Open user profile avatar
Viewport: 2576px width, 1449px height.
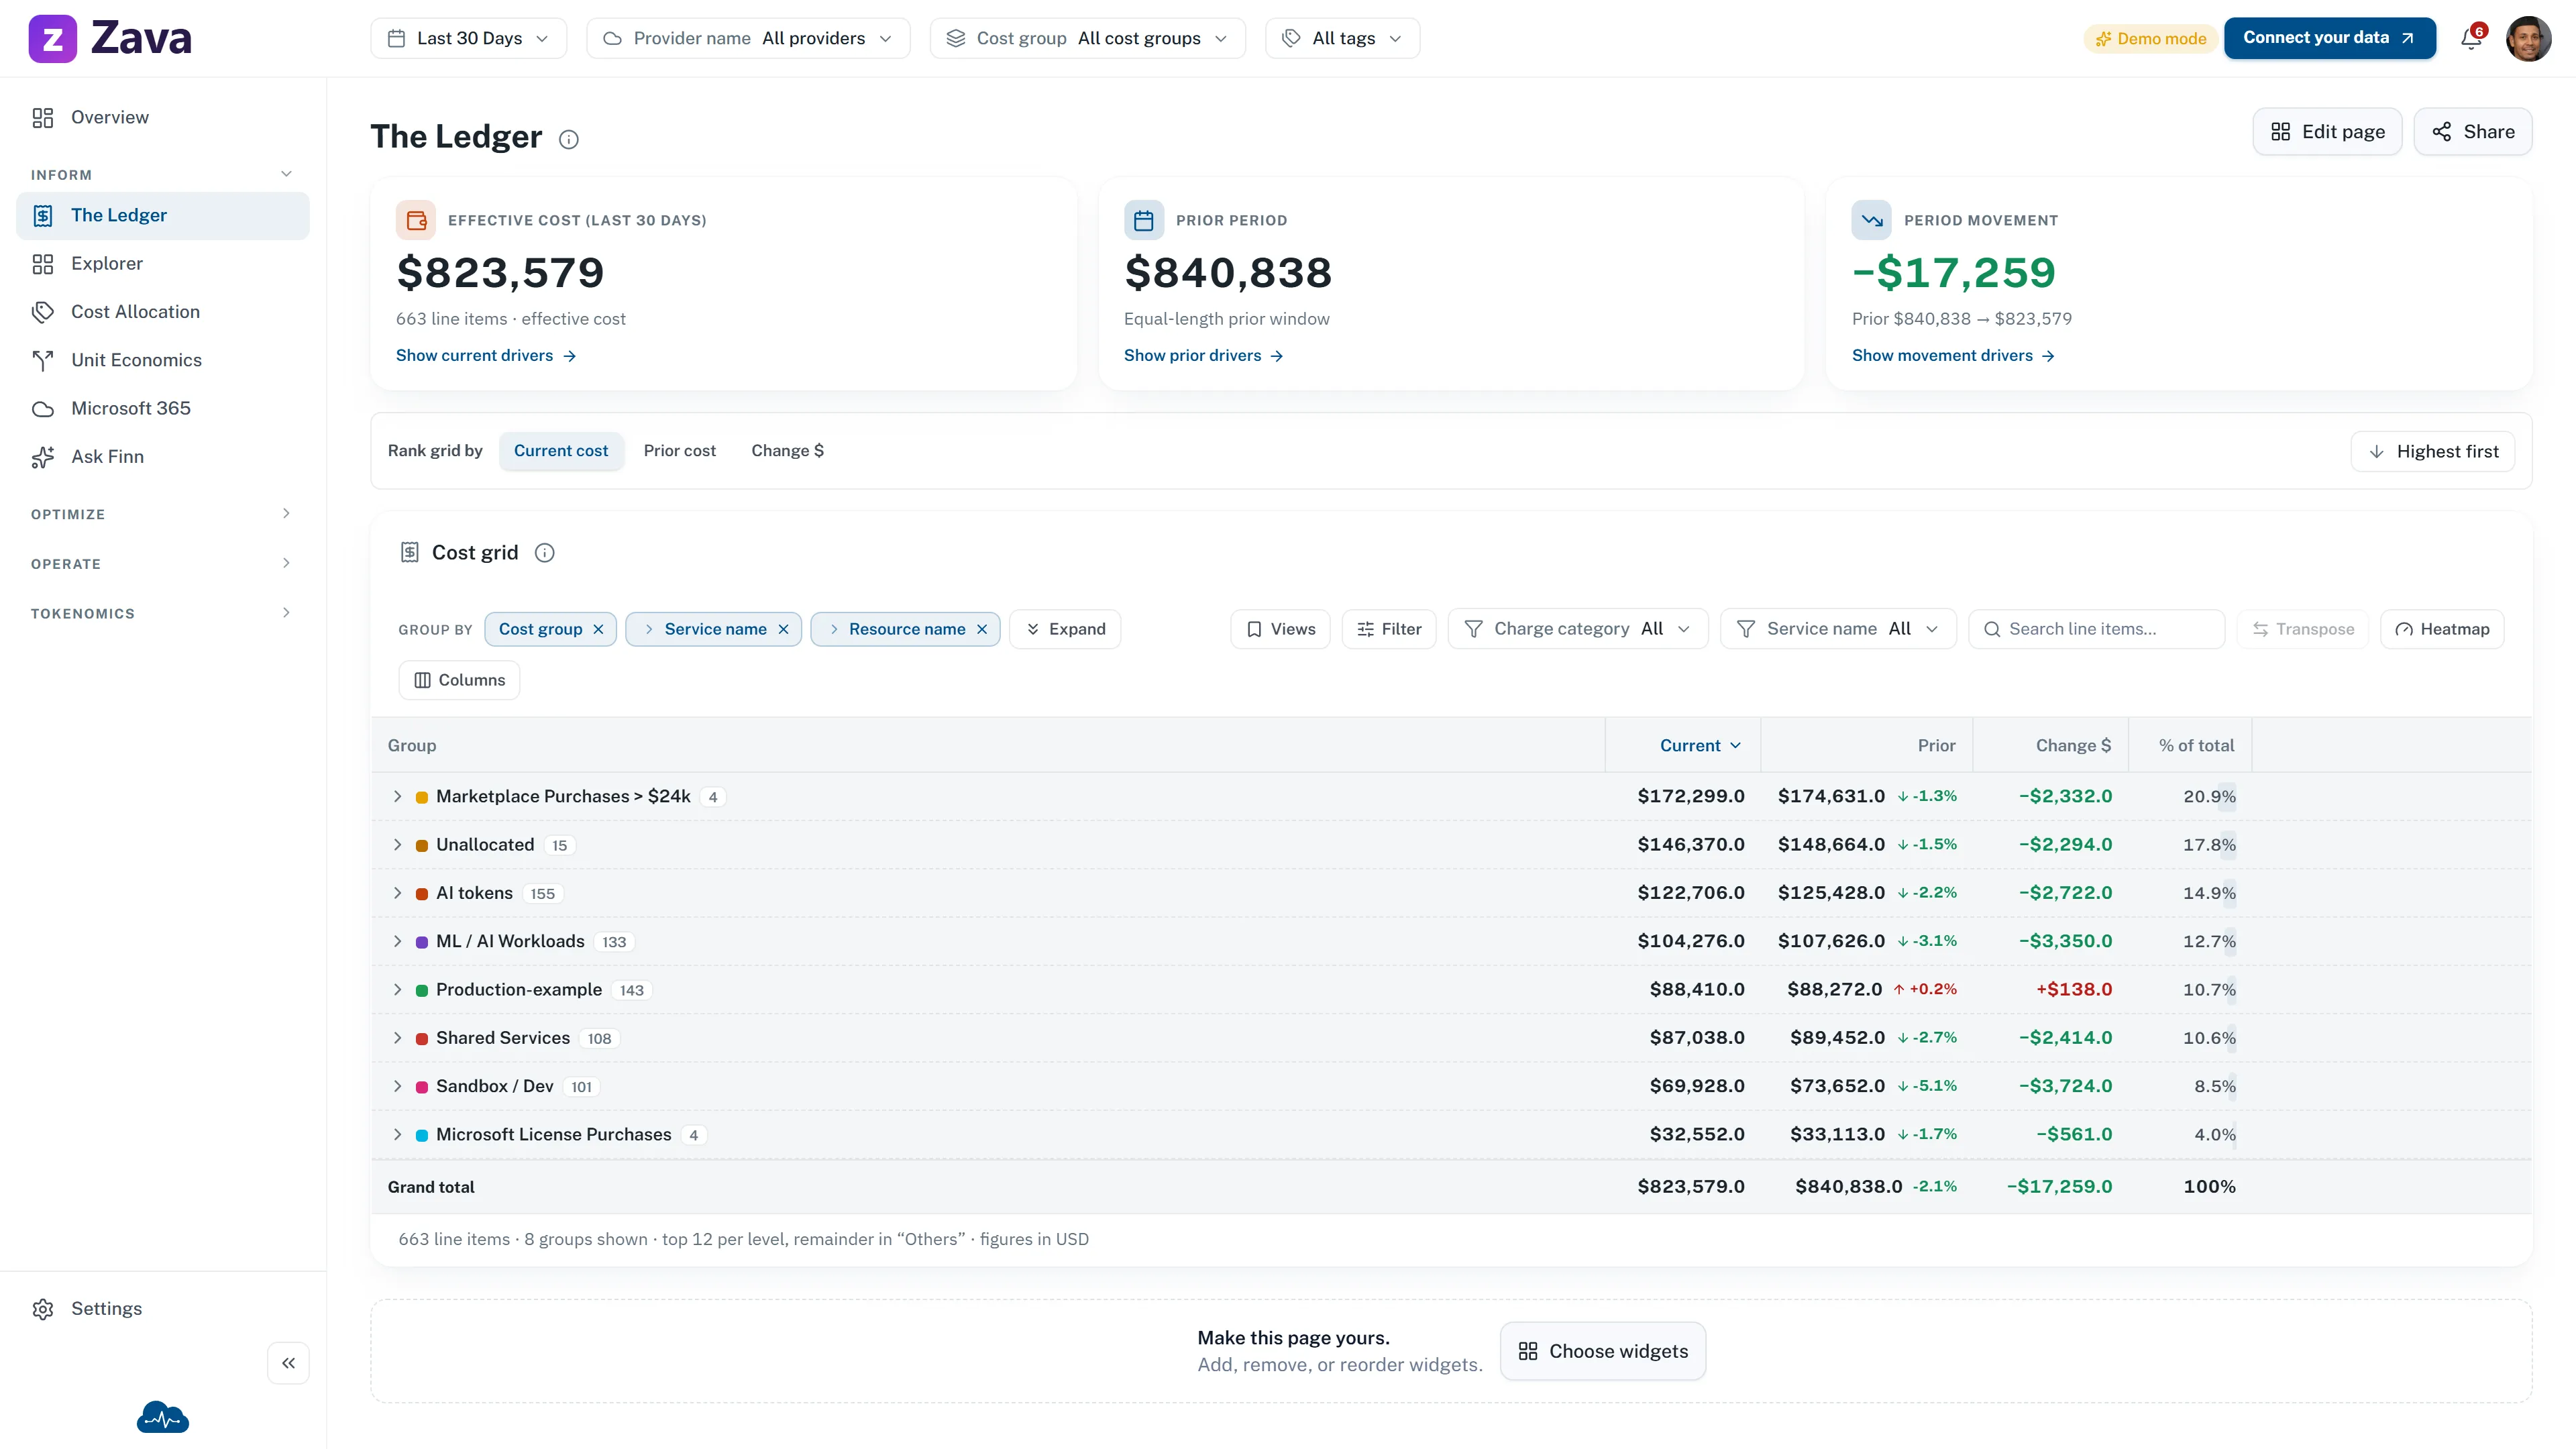(2528, 38)
